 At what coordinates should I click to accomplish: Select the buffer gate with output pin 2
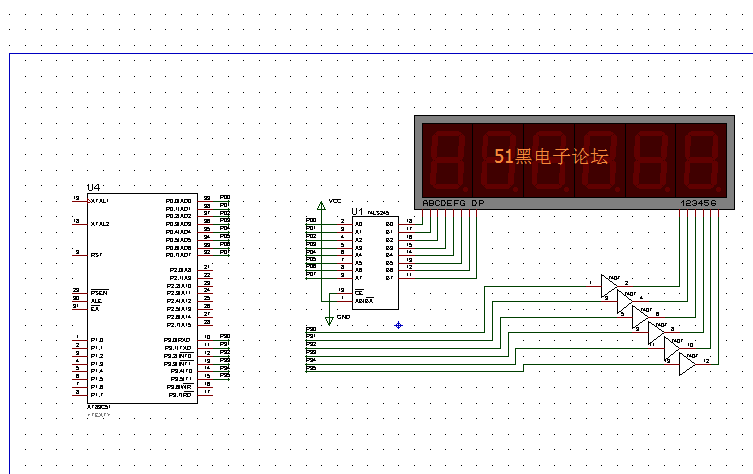click(x=609, y=286)
